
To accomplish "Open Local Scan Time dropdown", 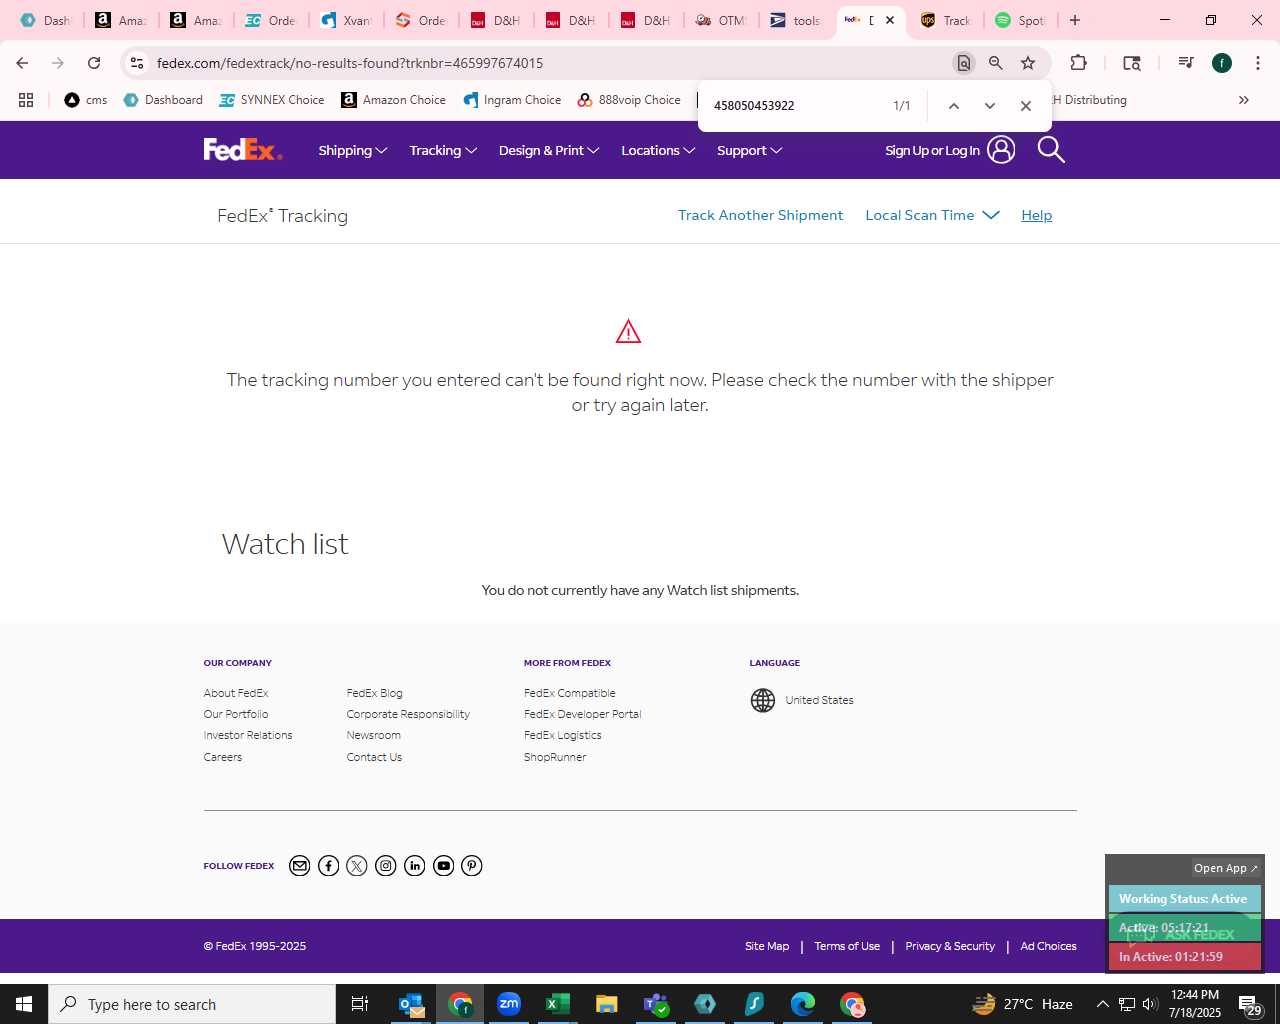I will [x=932, y=215].
